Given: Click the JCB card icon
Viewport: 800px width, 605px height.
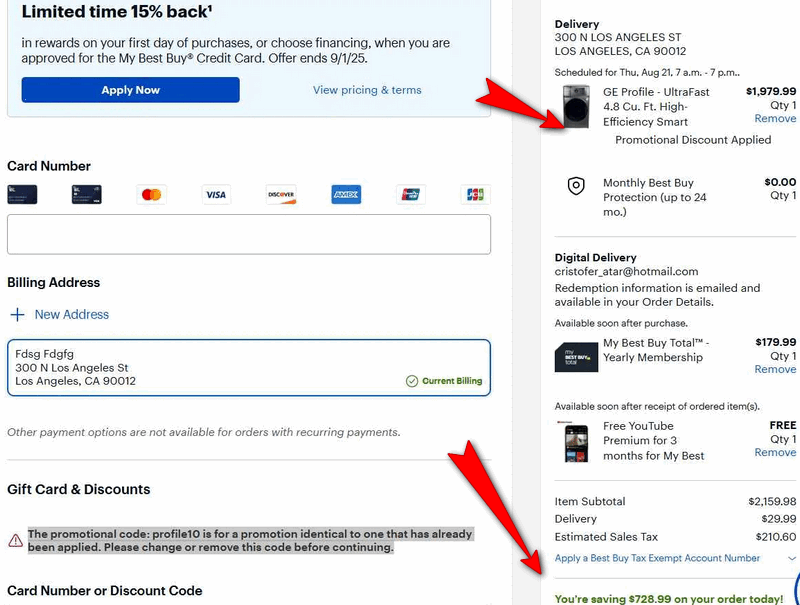Looking at the screenshot, I should [475, 194].
